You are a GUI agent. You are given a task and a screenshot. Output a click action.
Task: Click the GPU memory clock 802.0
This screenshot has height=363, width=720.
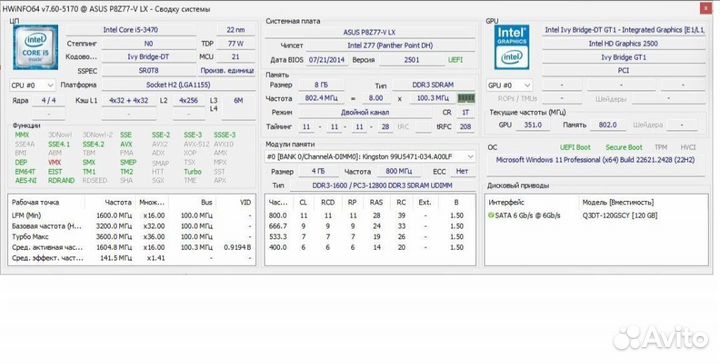608,125
